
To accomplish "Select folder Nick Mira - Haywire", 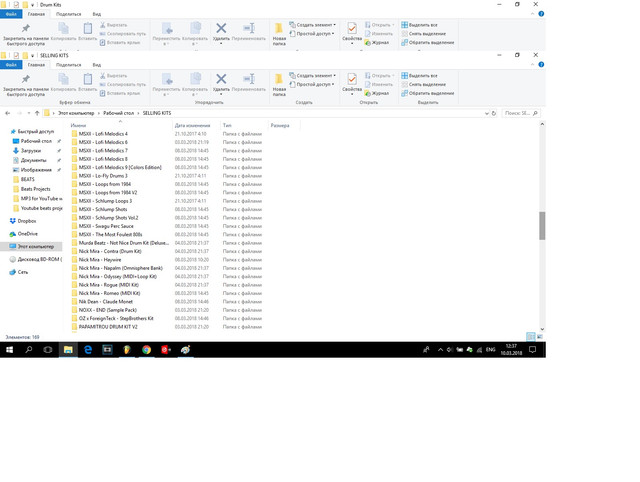I will (100, 260).
